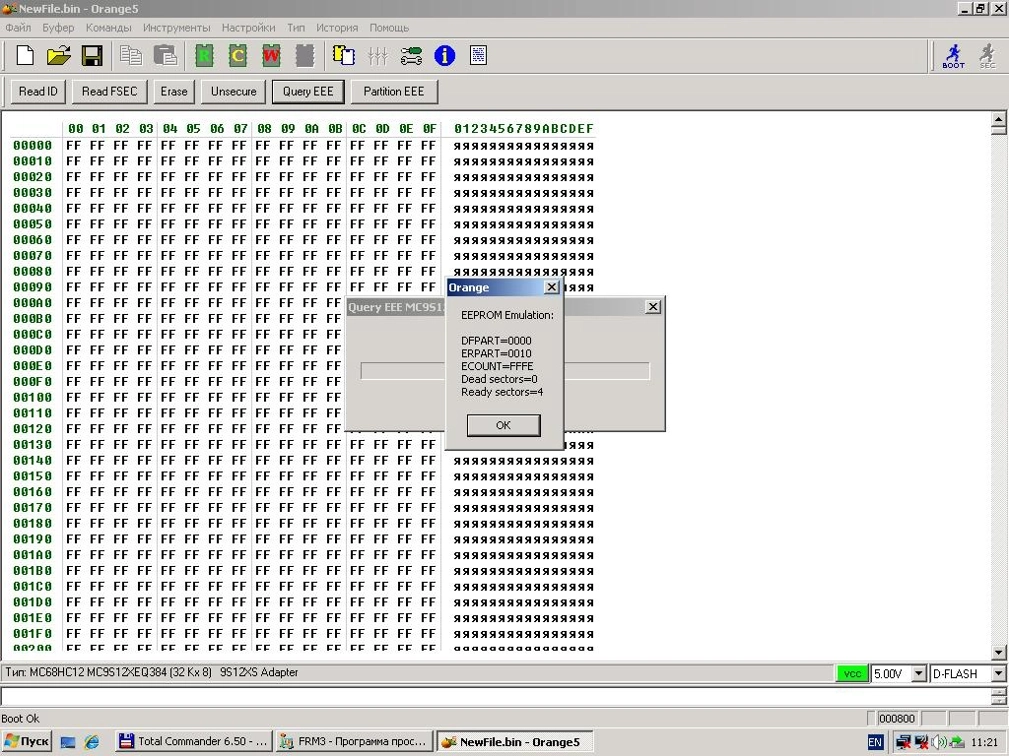Open the D-FLASH memory area dropdown
Image resolution: width=1009 pixels, height=756 pixels.
tap(999, 674)
